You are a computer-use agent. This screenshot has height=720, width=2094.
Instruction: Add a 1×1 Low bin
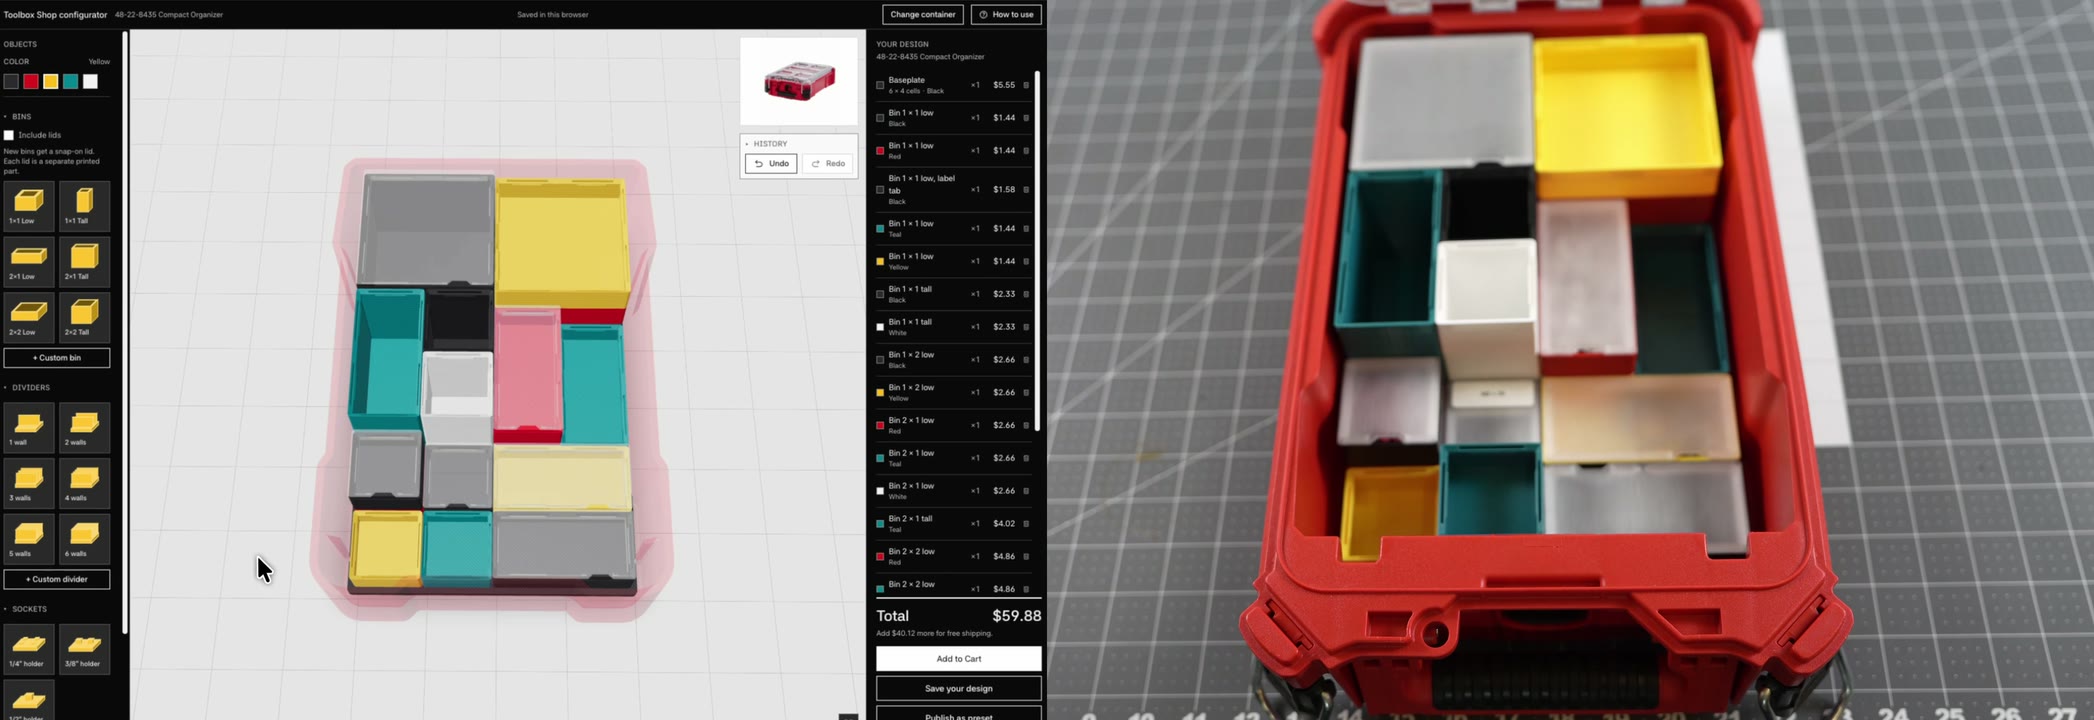(29, 207)
